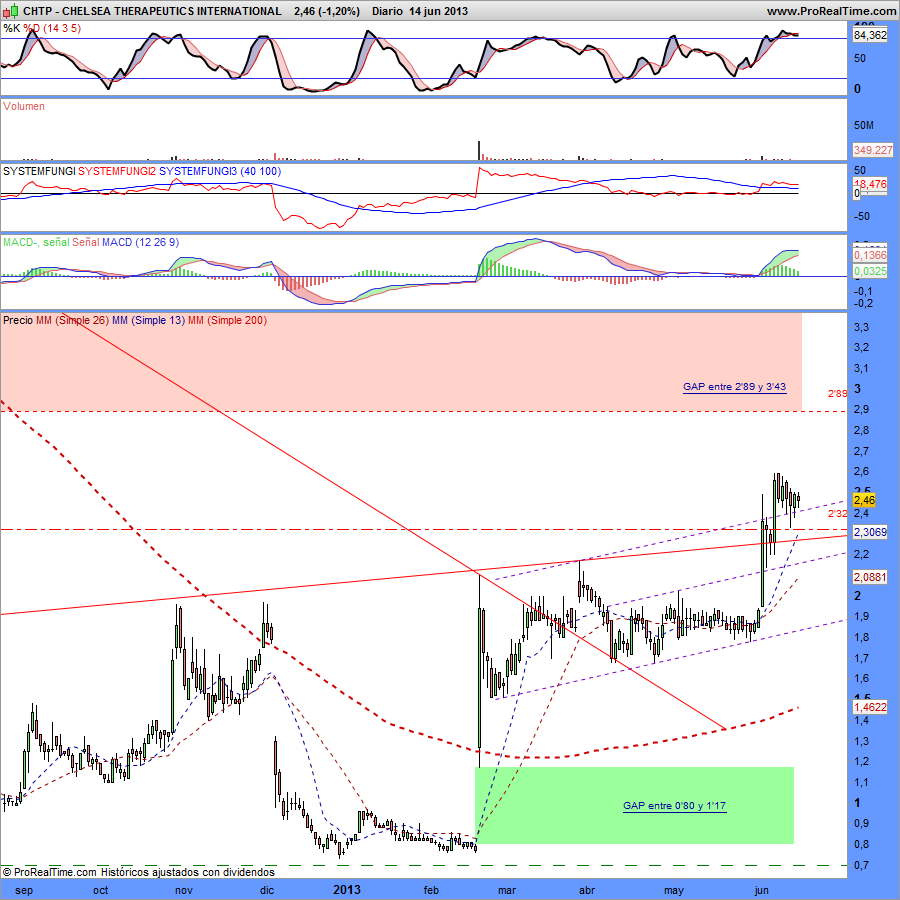Click the mar month marker on time axis
Viewport: 900px width, 900px height.
[507, 890]
